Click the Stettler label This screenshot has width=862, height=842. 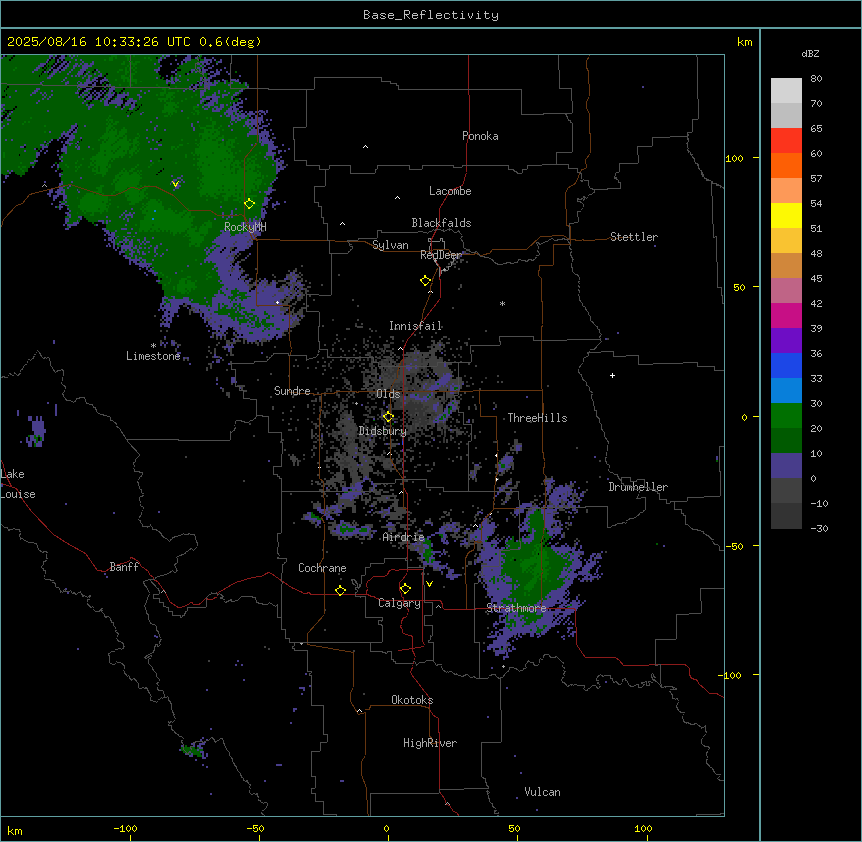coord(634,237)
